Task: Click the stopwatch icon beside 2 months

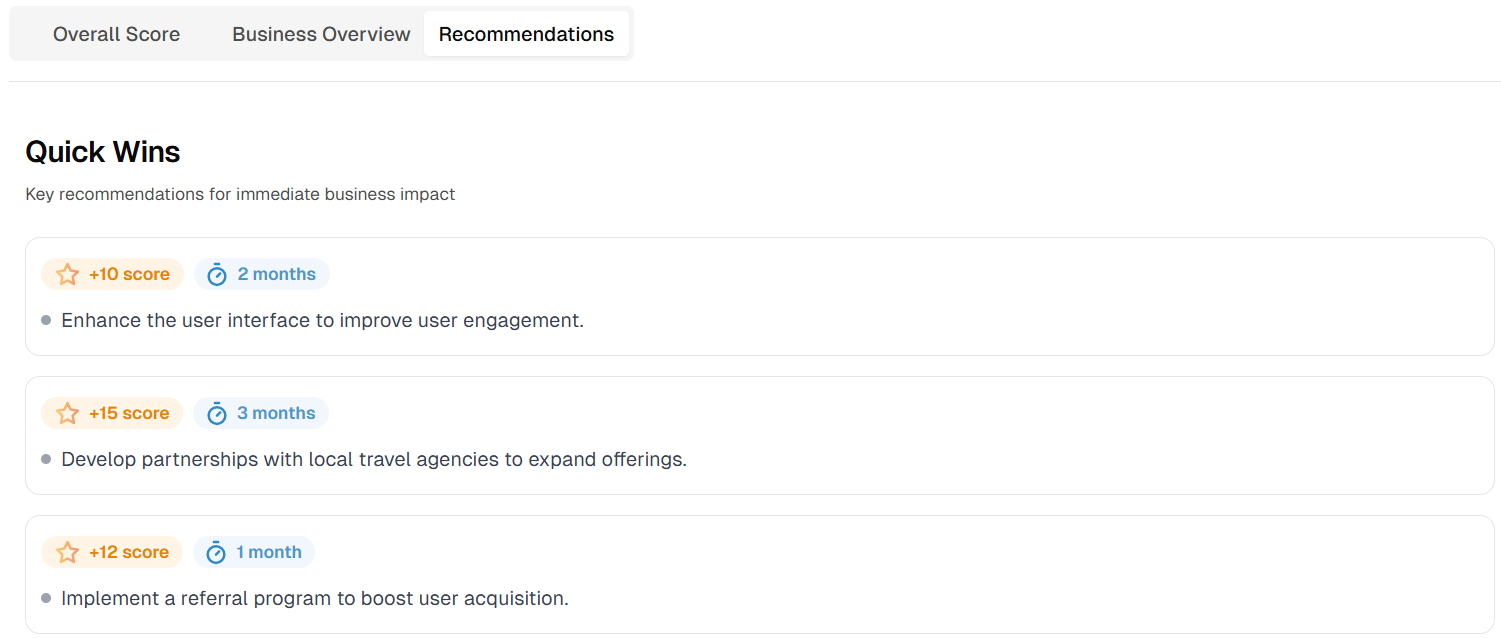Action: coord(217,274)
